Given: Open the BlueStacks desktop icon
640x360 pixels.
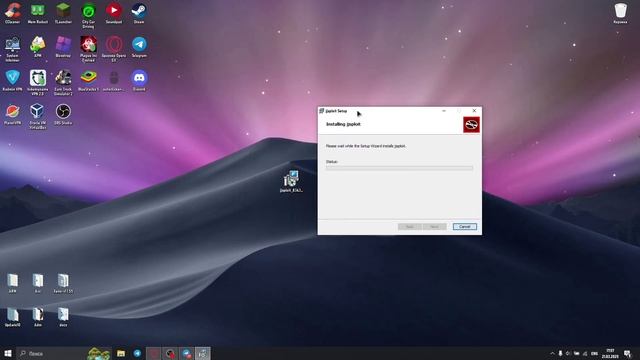Looking at the screenshot, I should coord(89,80).
